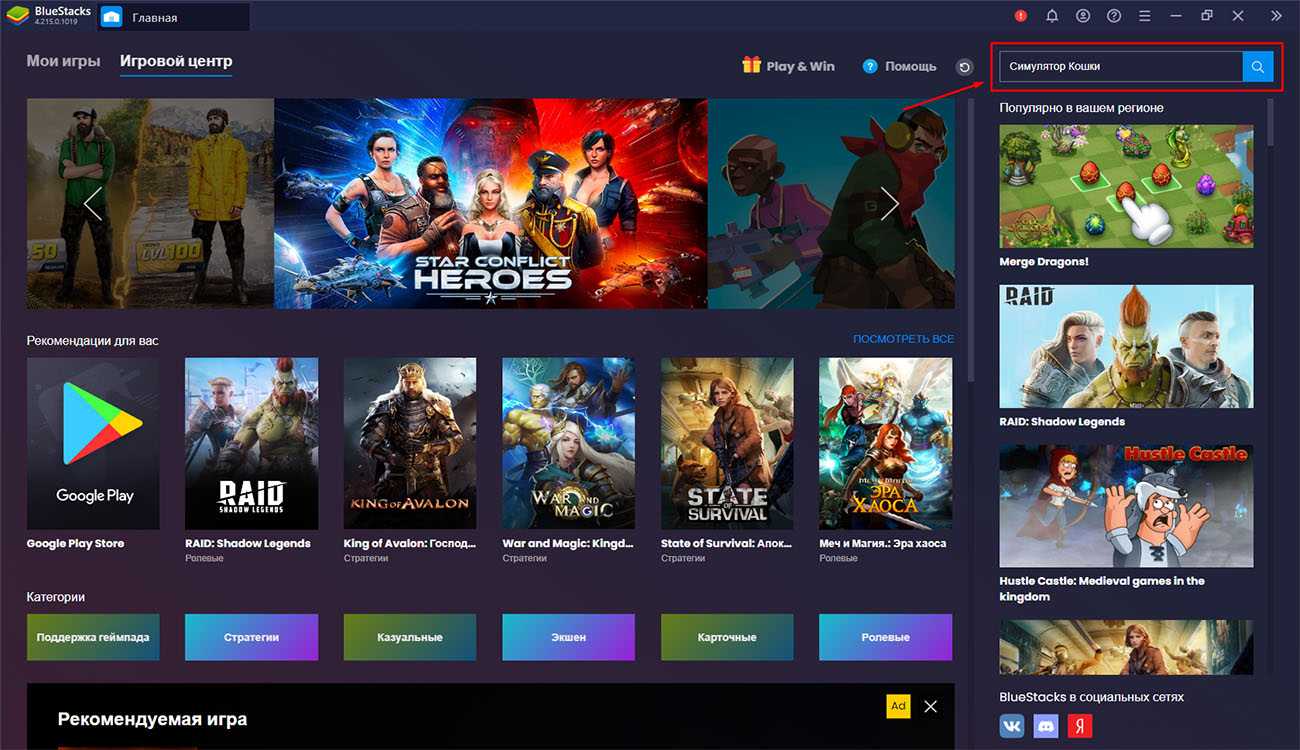
Task: Open the Yandex social icon
Action: pyautogui.click(x=1080, y=725)
